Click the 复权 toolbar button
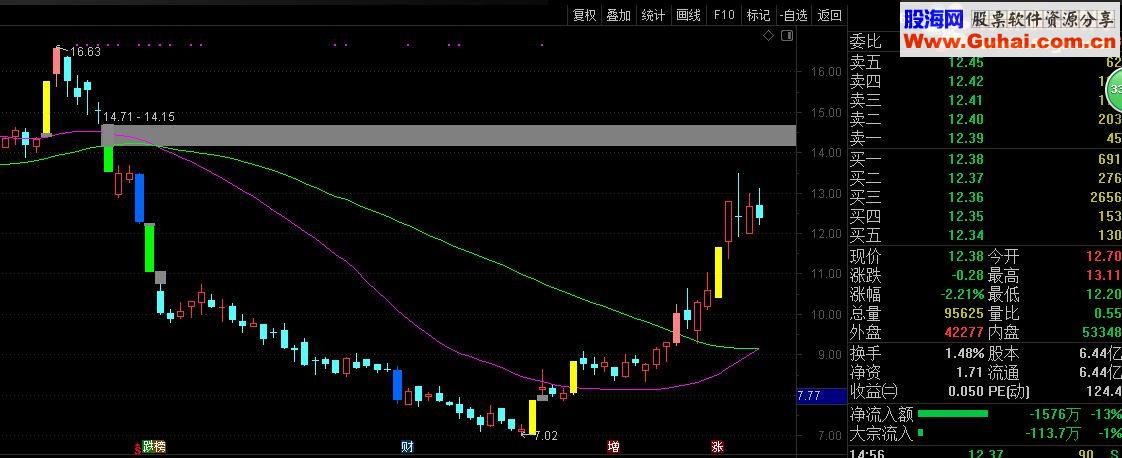The height and width of the screenshot is (458, 1122). coord(585,15)
